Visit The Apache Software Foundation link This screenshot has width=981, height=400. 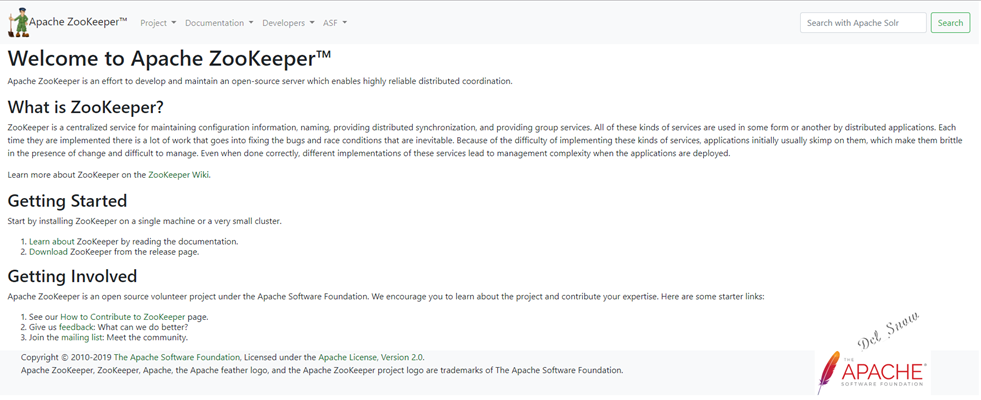click(x=176, y=357)
